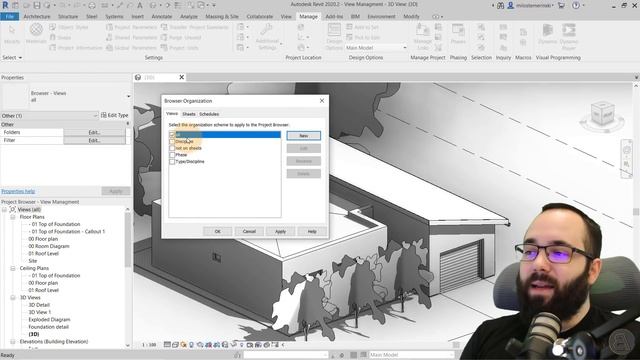640x360 pixels.
Task: Select the Modify arrow tool
Action: point(12,30)
